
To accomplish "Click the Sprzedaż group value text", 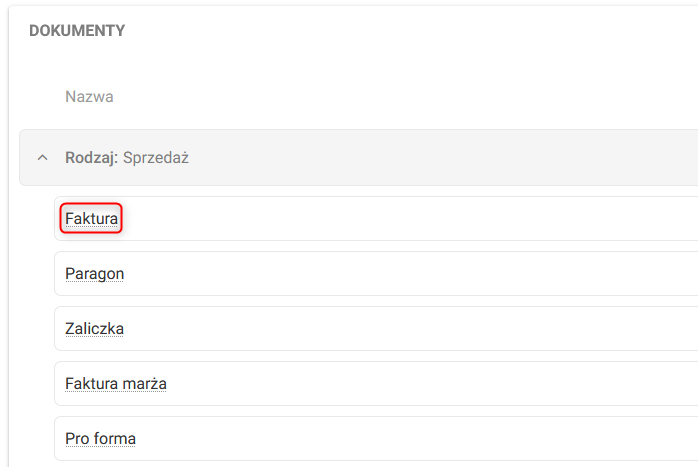I will pos(156,158).
